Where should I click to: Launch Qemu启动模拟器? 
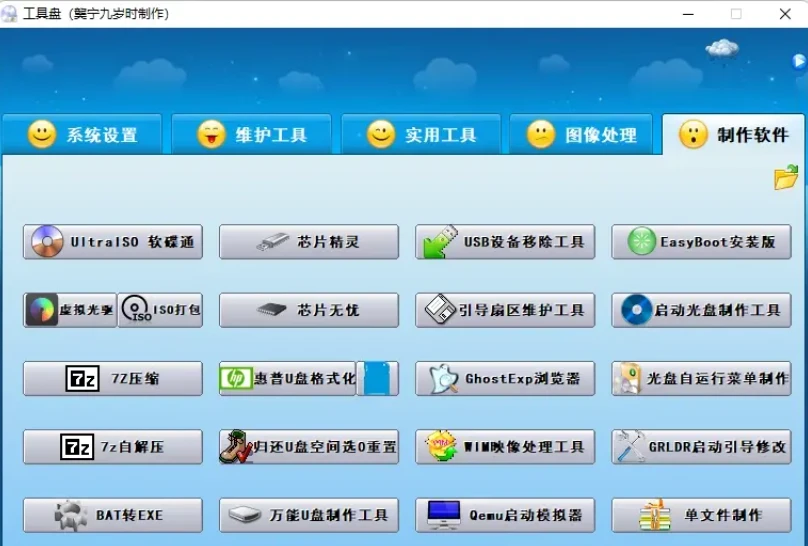pos(505,515)
